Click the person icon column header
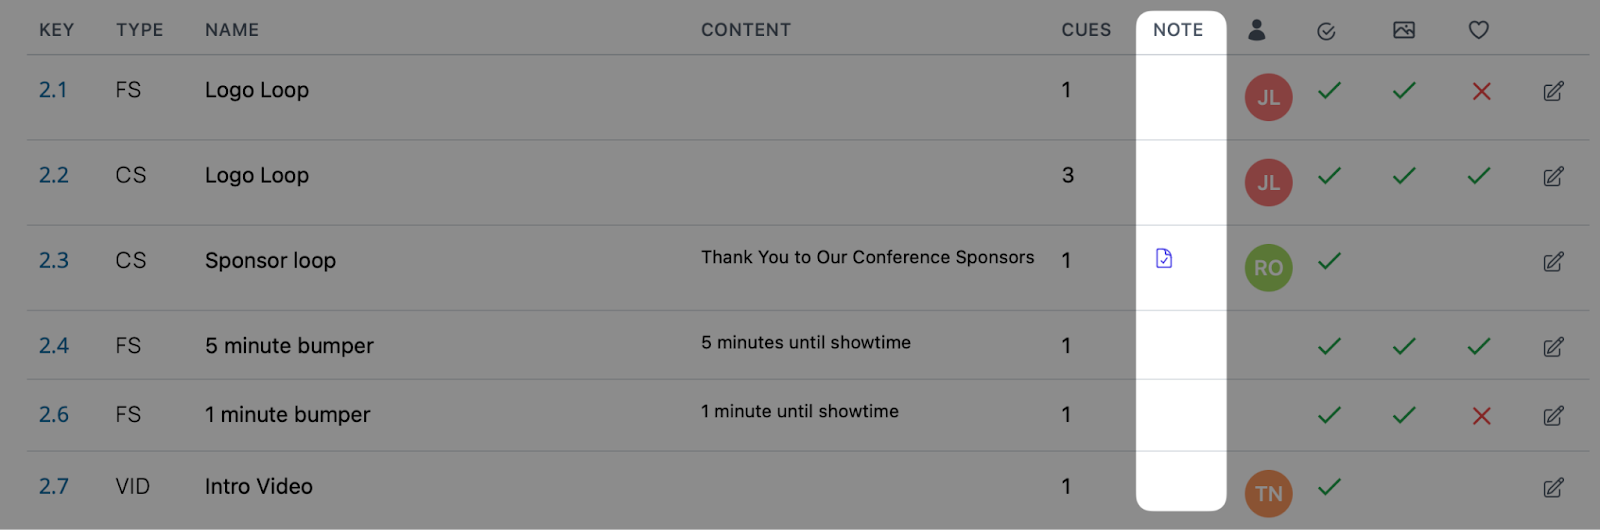The image size is (1600, 530). 1257,30
